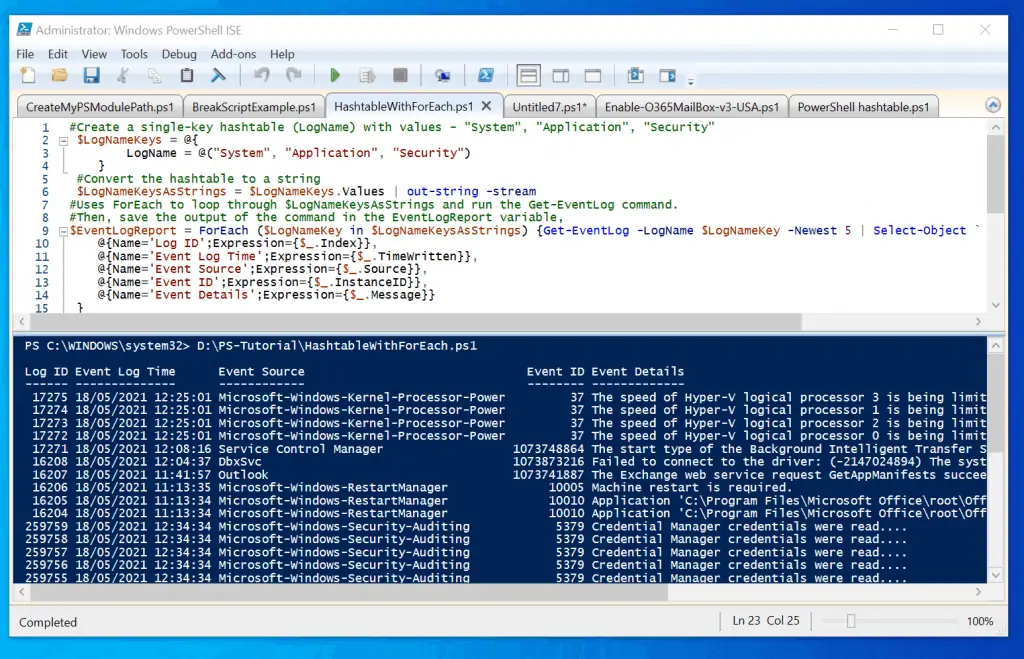Screen dimensions: 1024x659
Task: Save the script with the floppy disk icon
Action: click(91, 76)
